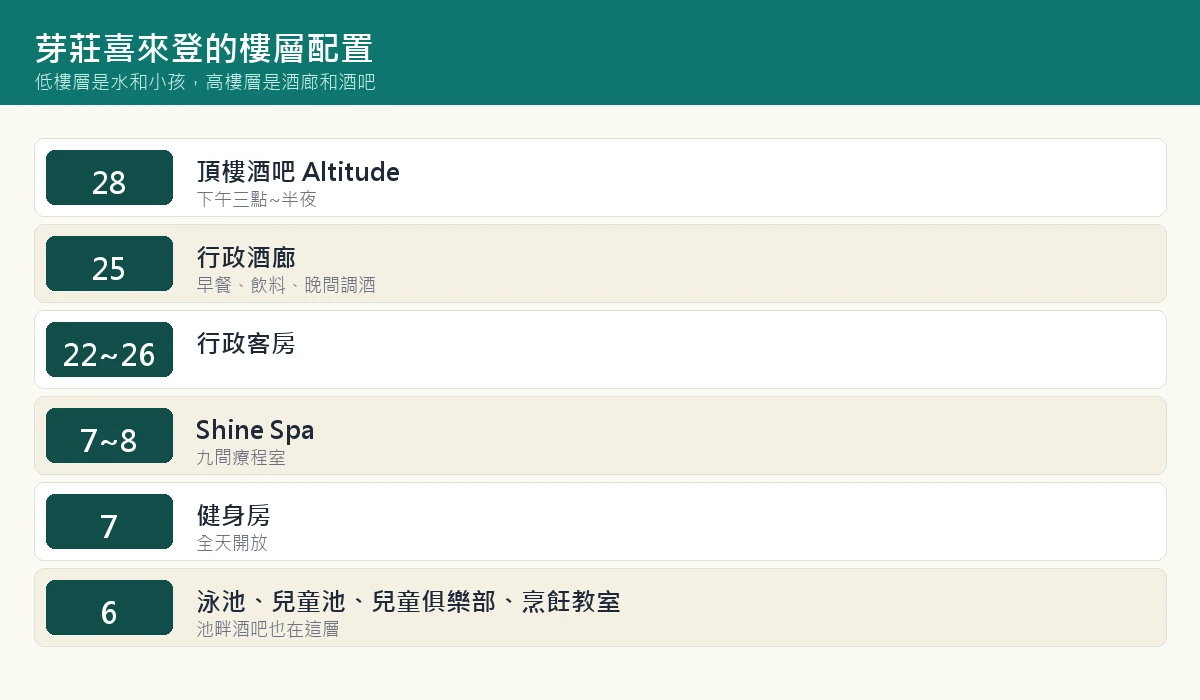
Task: Click the 下午三點~半夜 hours text
Action: pyautogui.click(x=257, y=199)
